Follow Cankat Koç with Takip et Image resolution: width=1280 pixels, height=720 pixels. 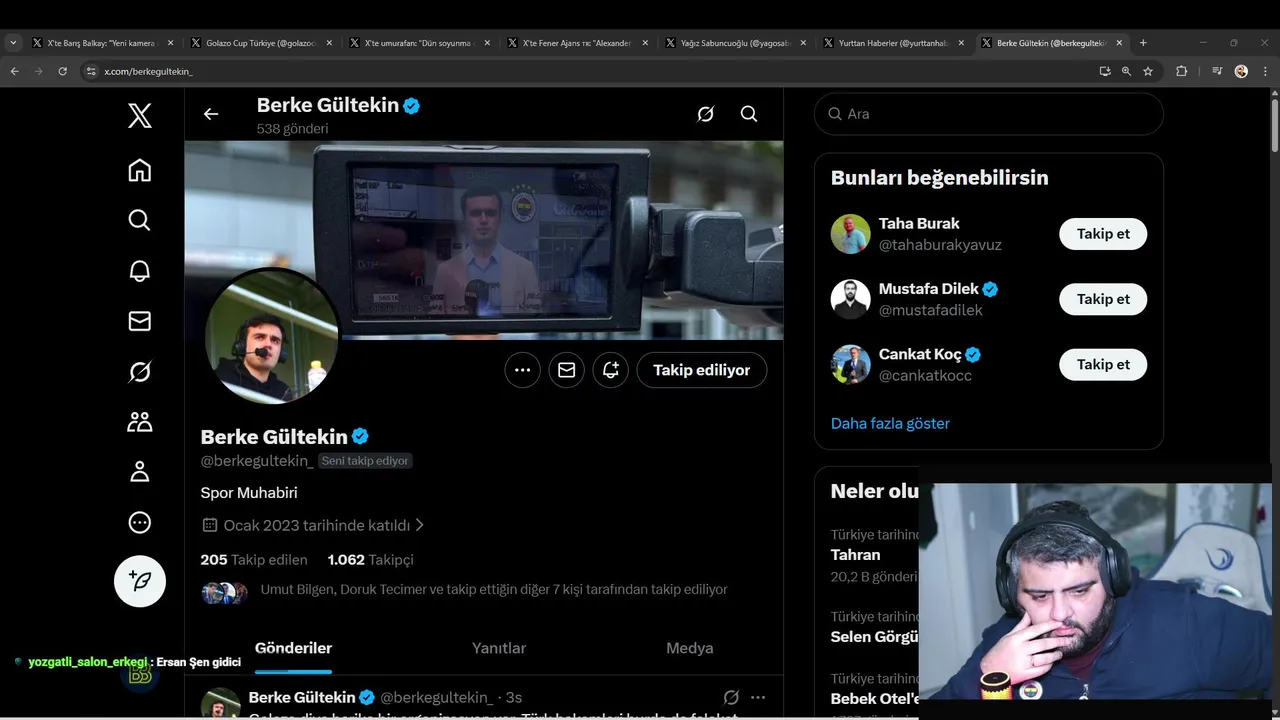coord(1103,364)
